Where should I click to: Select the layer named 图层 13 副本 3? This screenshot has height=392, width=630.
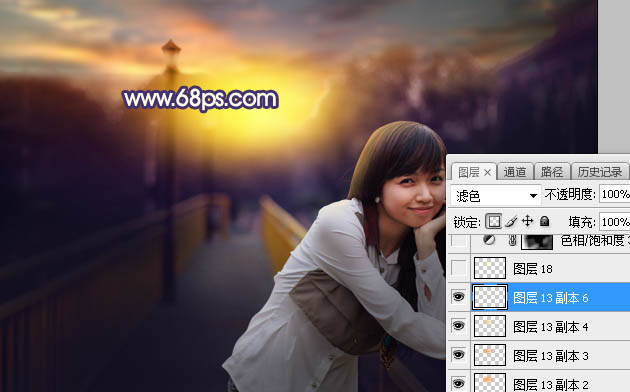click(550, 356)
